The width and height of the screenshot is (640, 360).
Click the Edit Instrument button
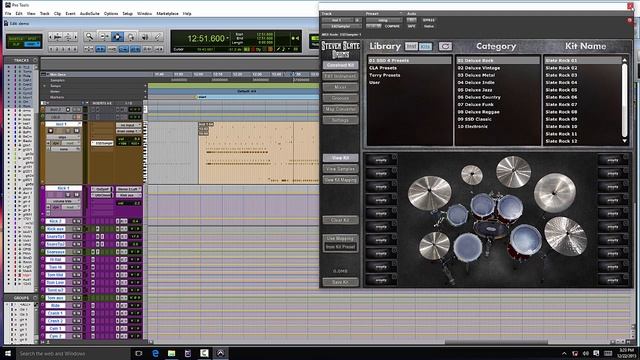click(x=340, y=76)
